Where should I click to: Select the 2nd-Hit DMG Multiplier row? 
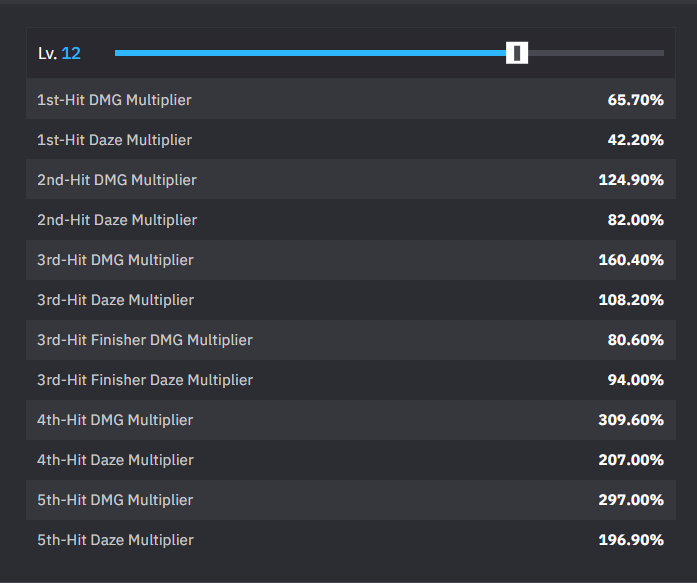click(351, 179)
